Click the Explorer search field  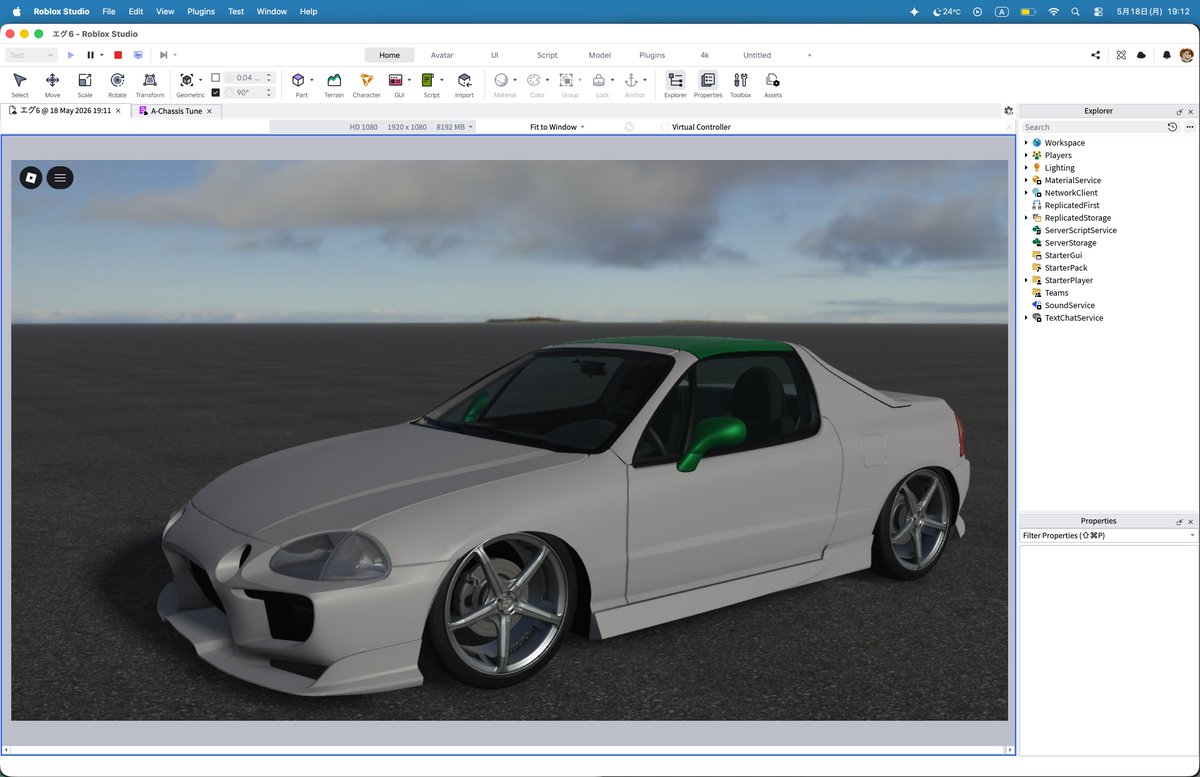point(1093,127)
